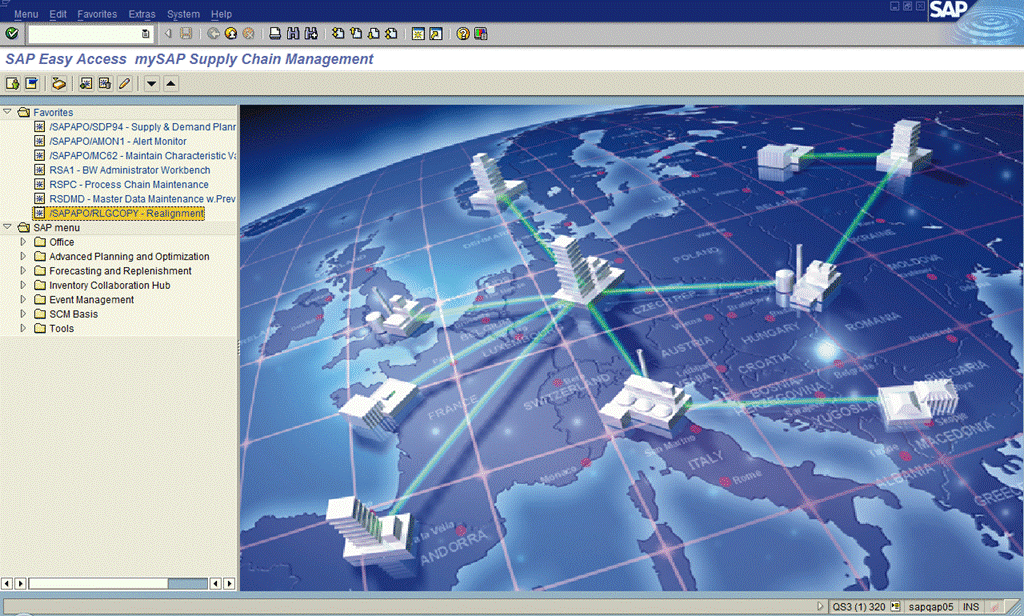Toggle the INS insert mode indicator
Viewport: 1024px width, 616px height.
pos(971,607)
